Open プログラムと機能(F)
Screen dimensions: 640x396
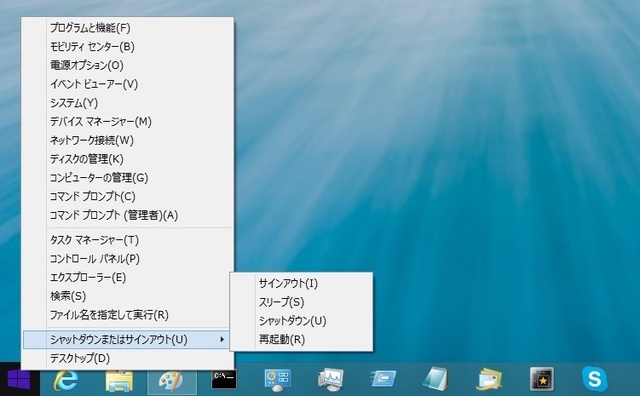point(128,28)
